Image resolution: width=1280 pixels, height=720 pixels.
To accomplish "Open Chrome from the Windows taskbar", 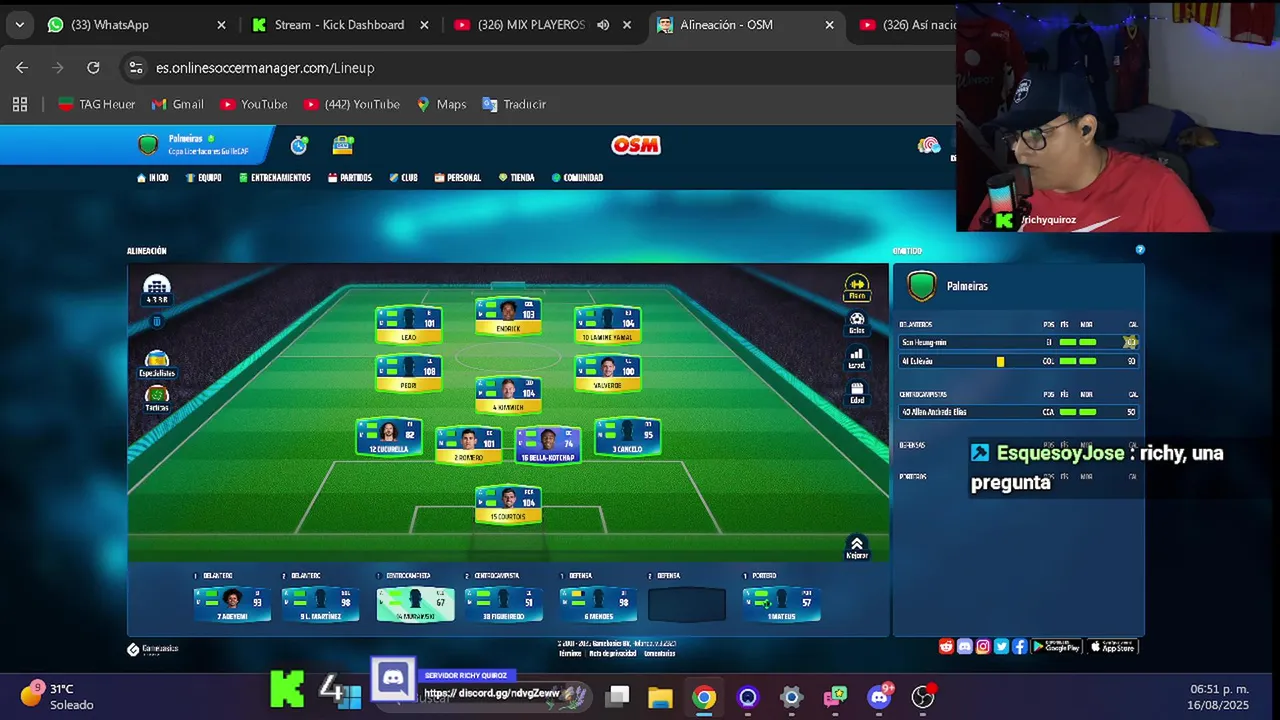I will [705, 697].
